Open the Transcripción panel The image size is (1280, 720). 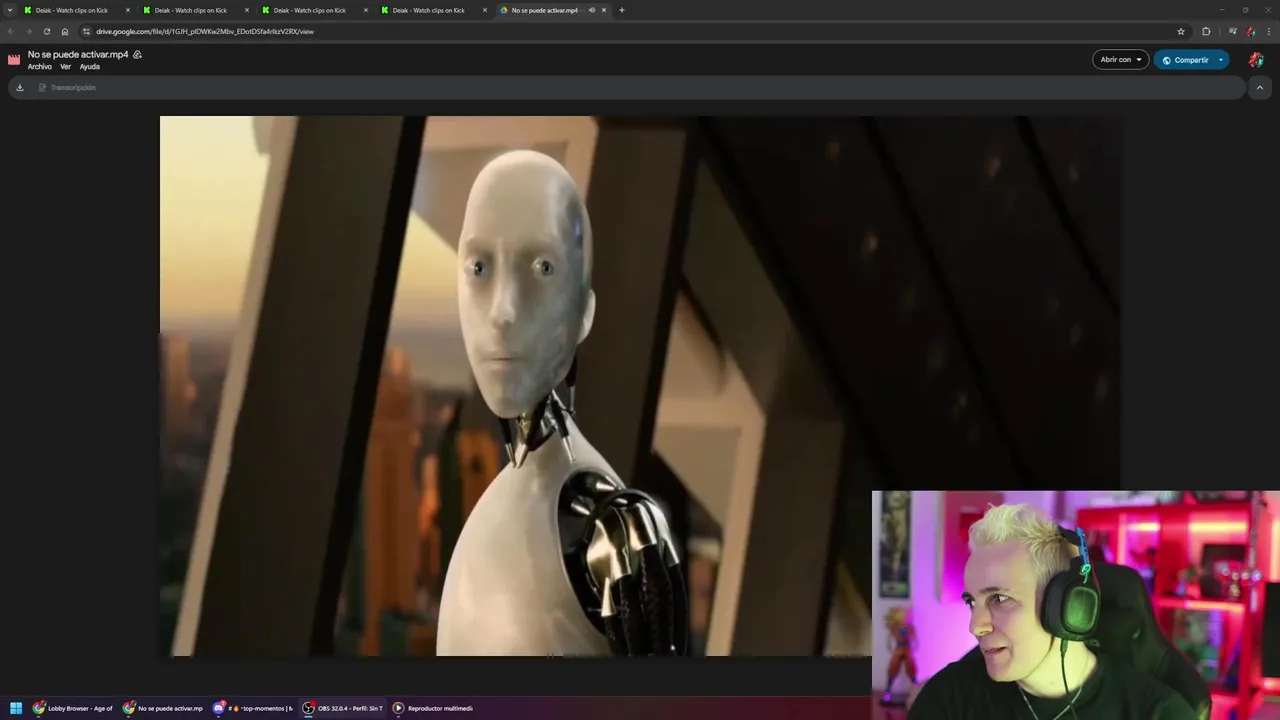[x=67, y=87]
